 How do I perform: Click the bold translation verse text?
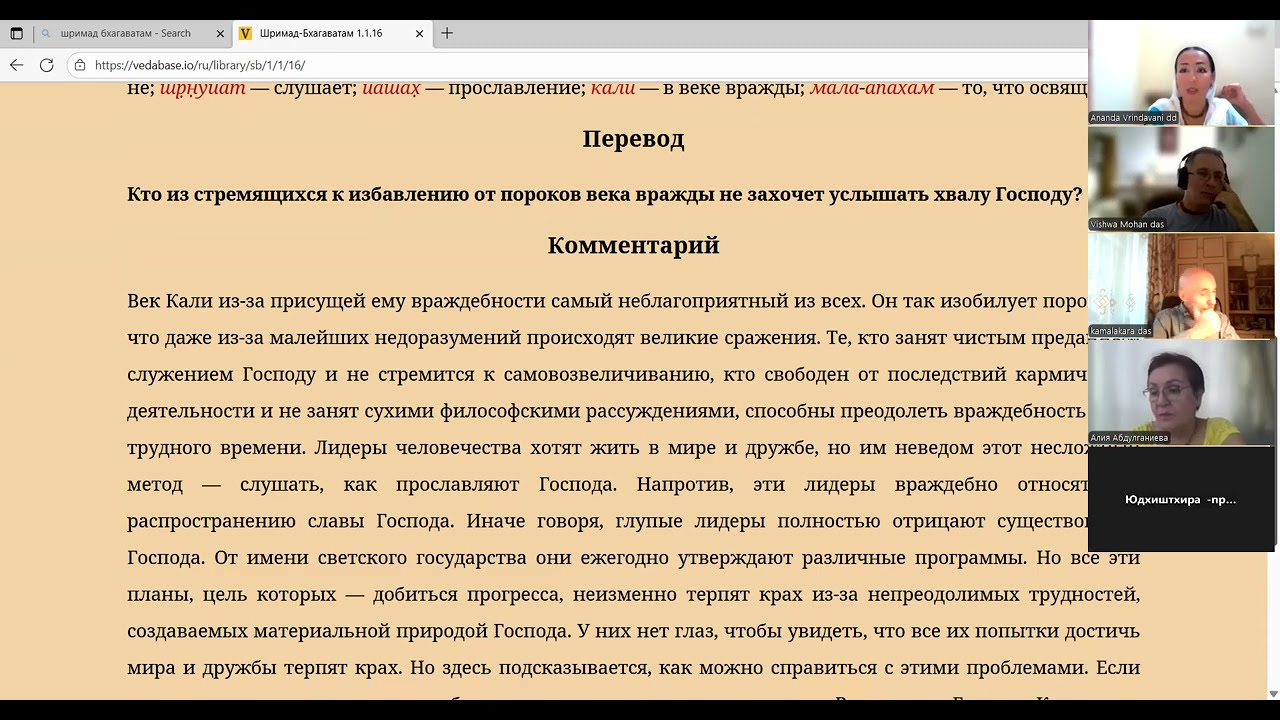[x=604, y=194]
